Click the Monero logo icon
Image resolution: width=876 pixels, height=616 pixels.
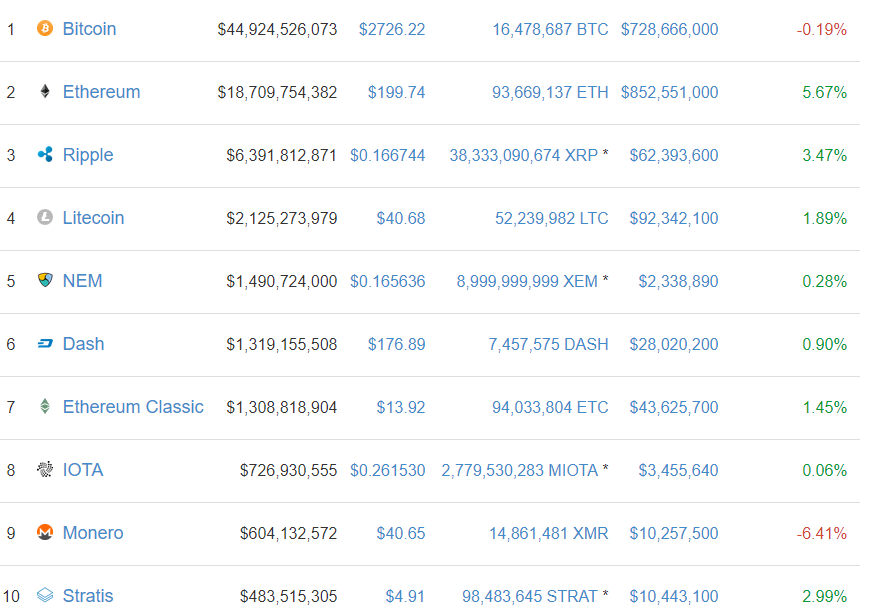coord(45,532)
